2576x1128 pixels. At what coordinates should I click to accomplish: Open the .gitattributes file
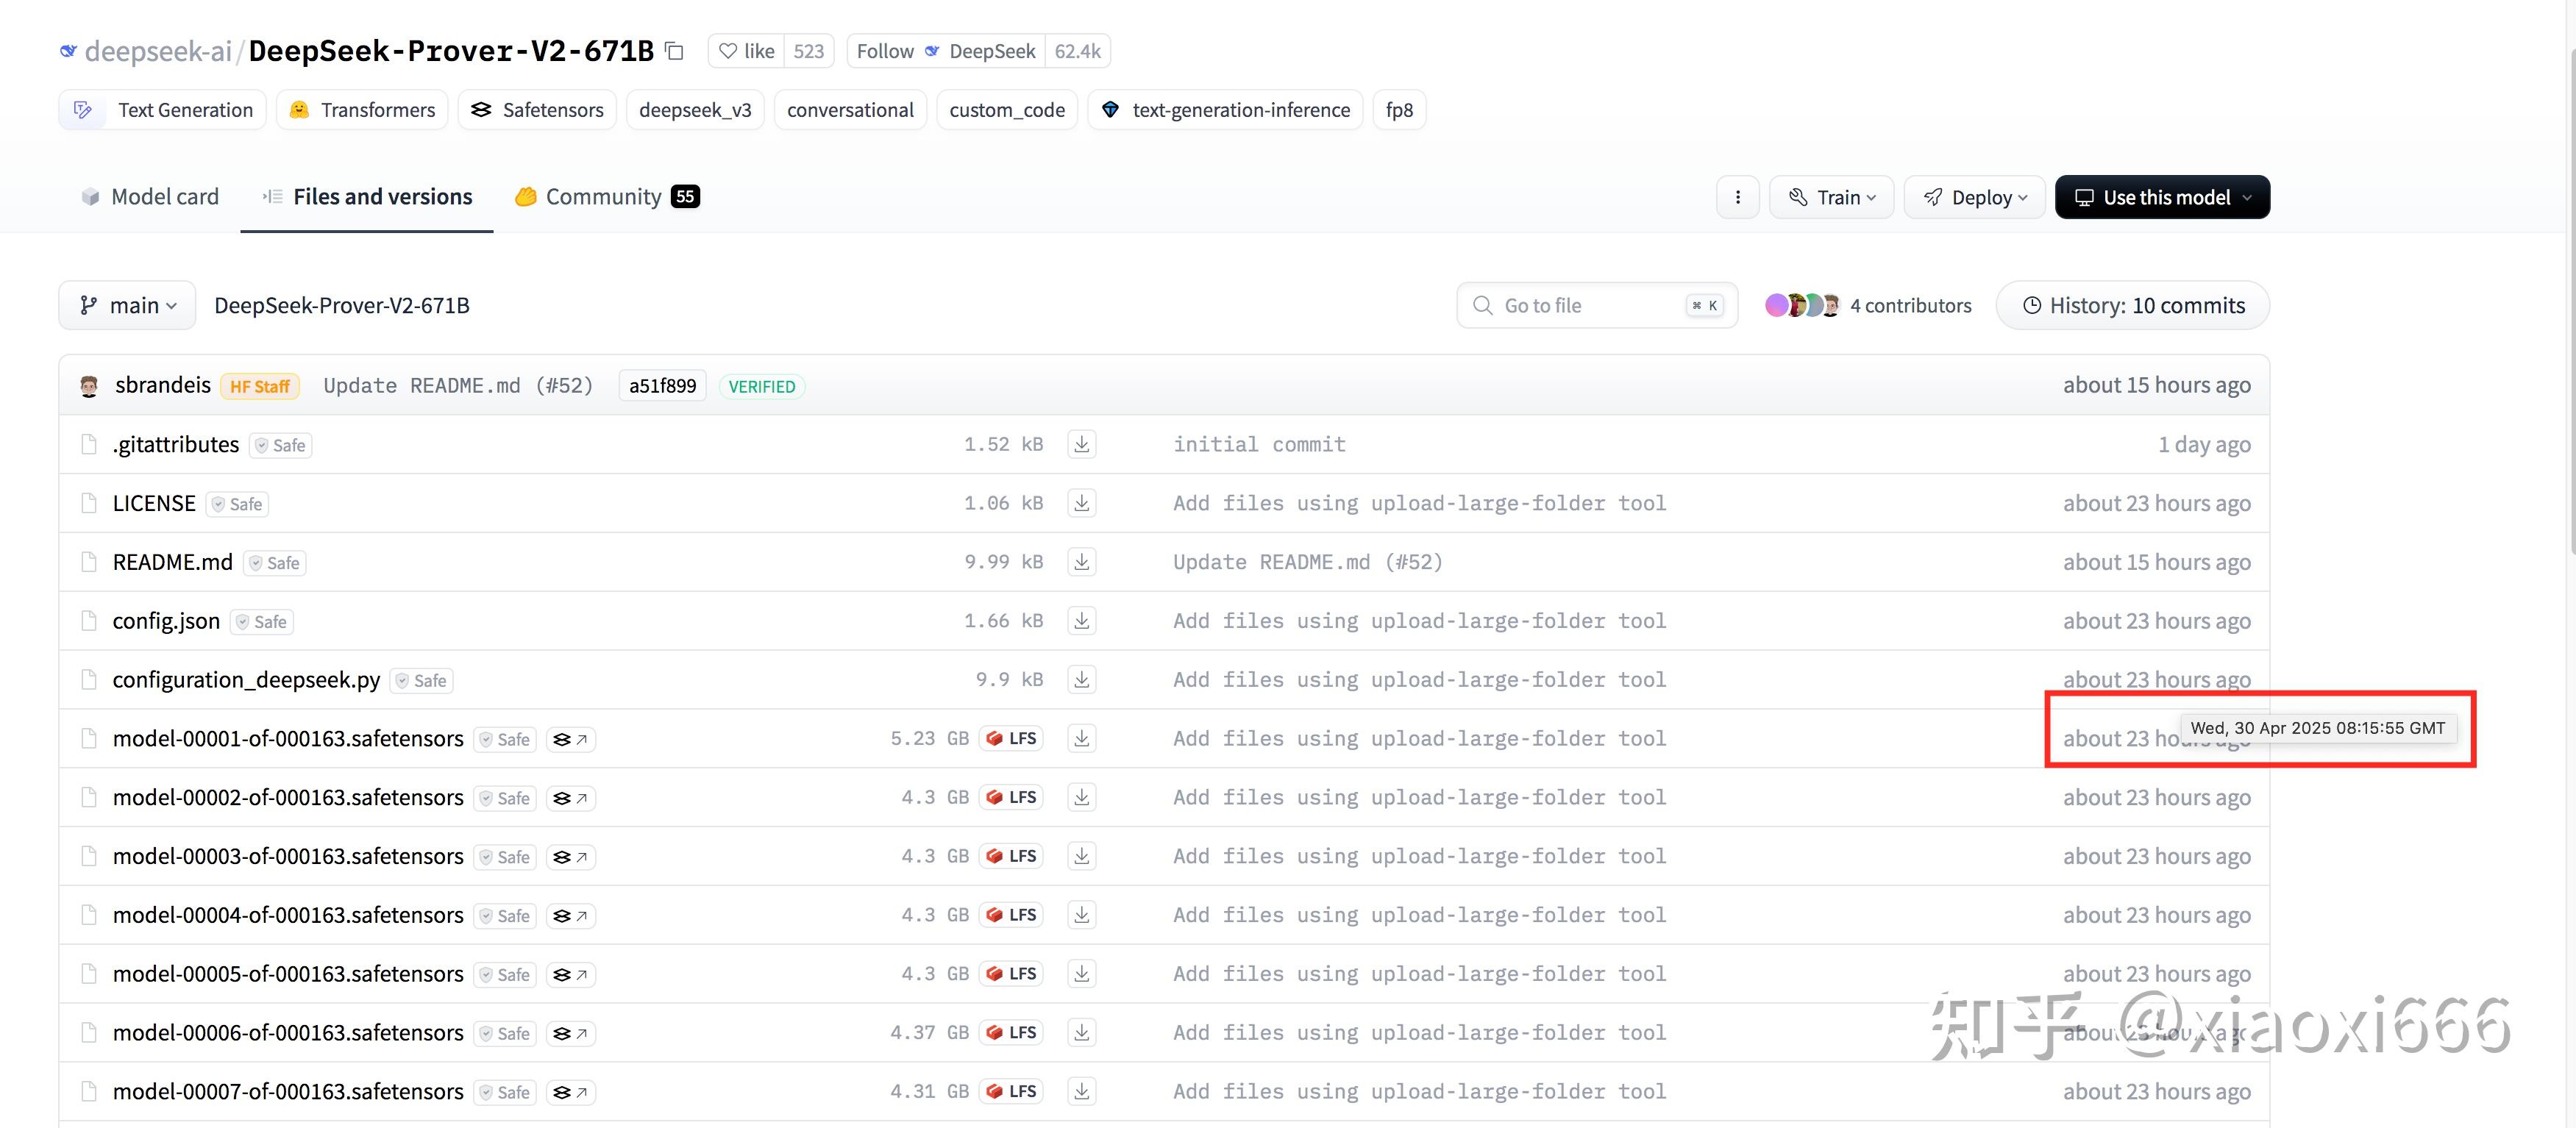176,445
